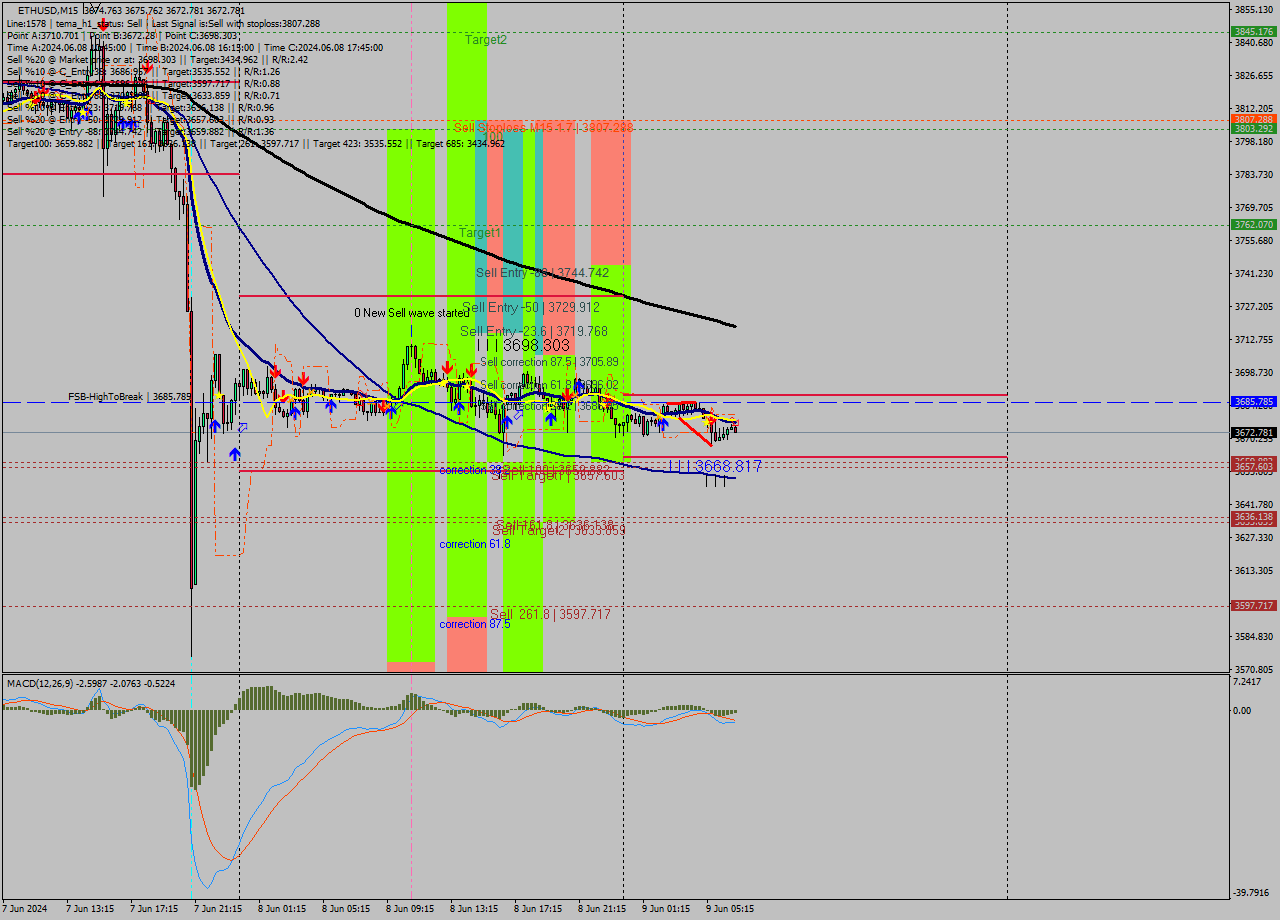Click the Sell Target2 | 3633.859 label
The height and width of the screenshot is (920, 1280).
tap(559, 530)
